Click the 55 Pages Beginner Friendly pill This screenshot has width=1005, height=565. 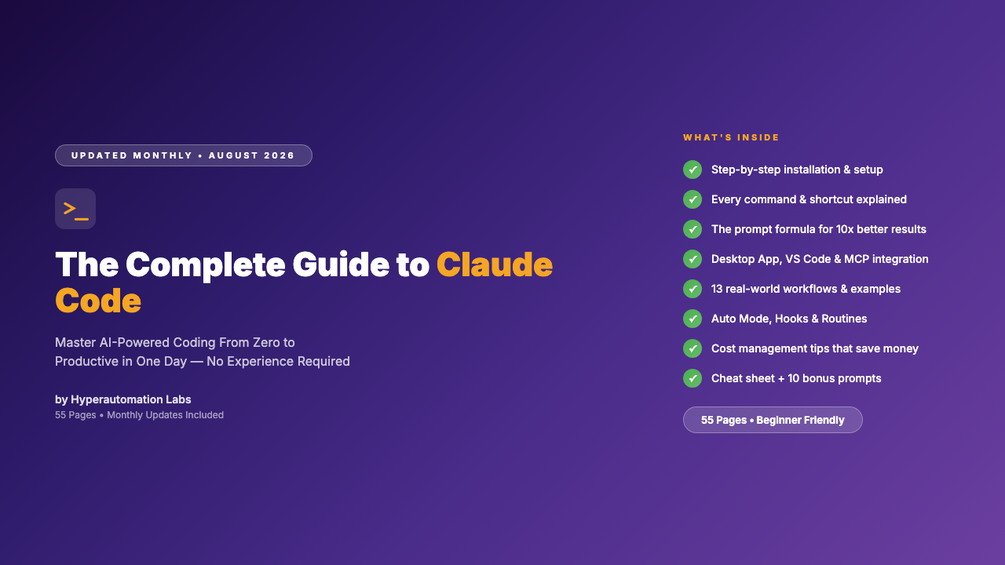tap(772, 420)
